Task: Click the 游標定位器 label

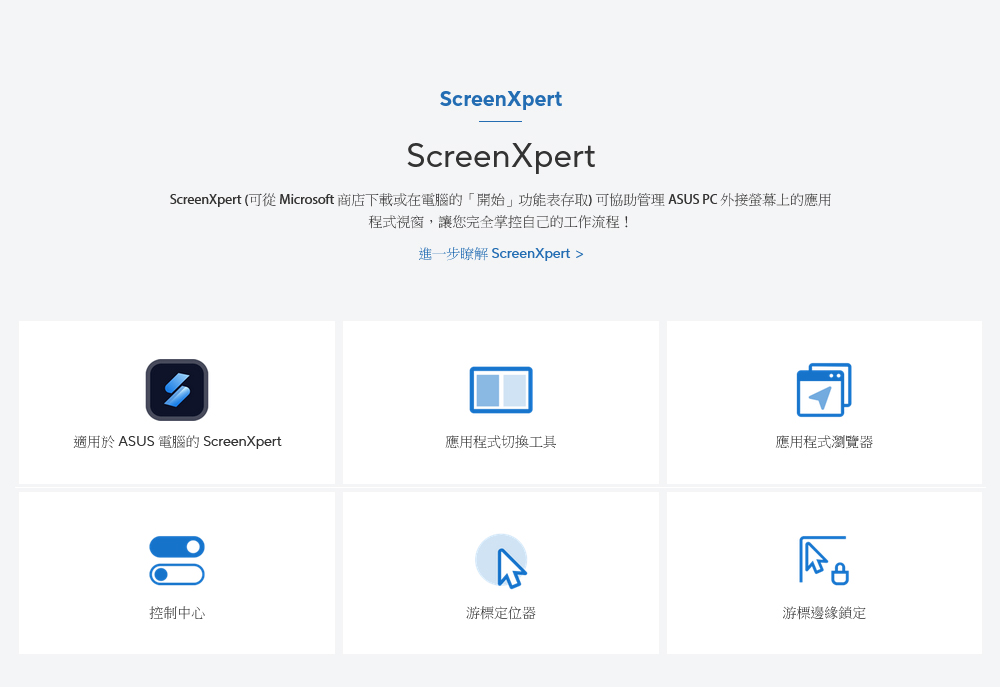Action: 501,613
